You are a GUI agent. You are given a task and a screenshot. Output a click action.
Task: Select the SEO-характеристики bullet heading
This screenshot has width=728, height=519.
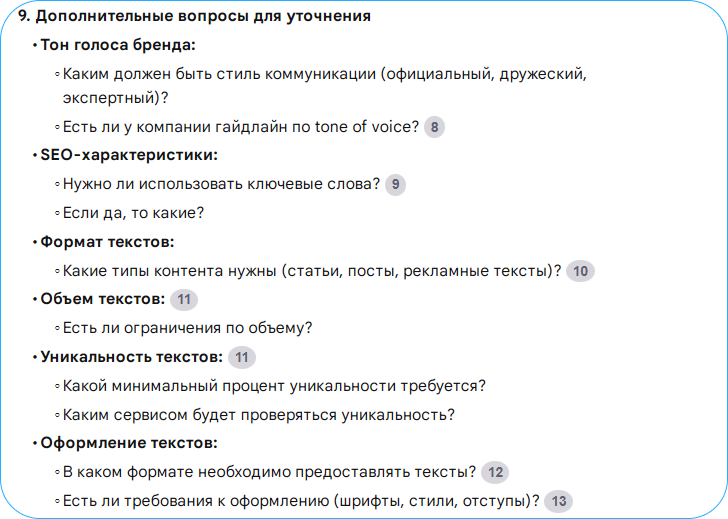pos(129,155)
